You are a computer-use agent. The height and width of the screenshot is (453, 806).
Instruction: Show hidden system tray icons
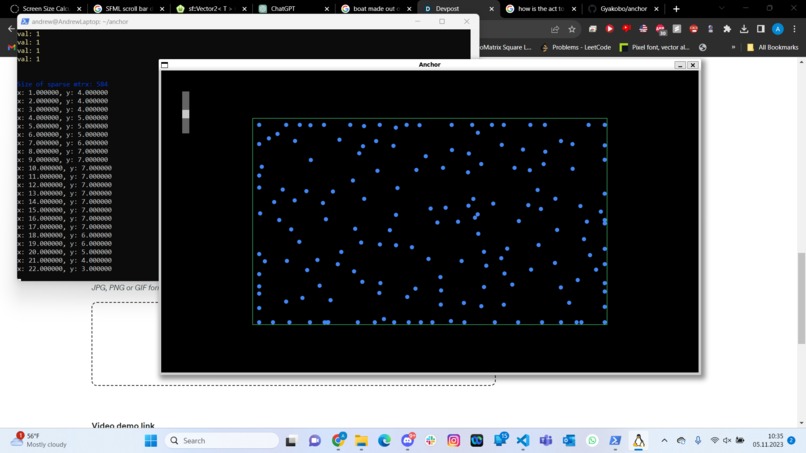tap(664, 441)
